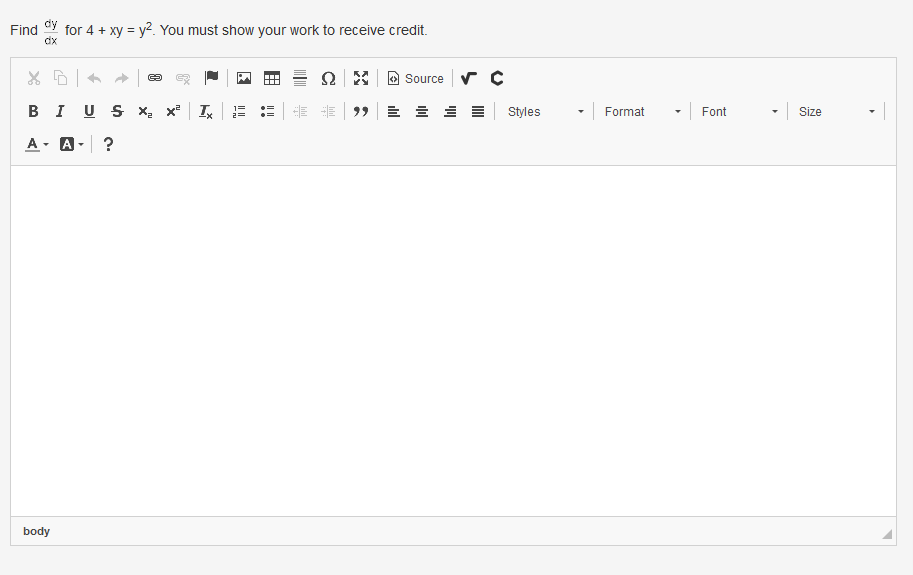The image size is (913, 575).
Task: Remove formatting with Tx icon
Action: [206, 111]
